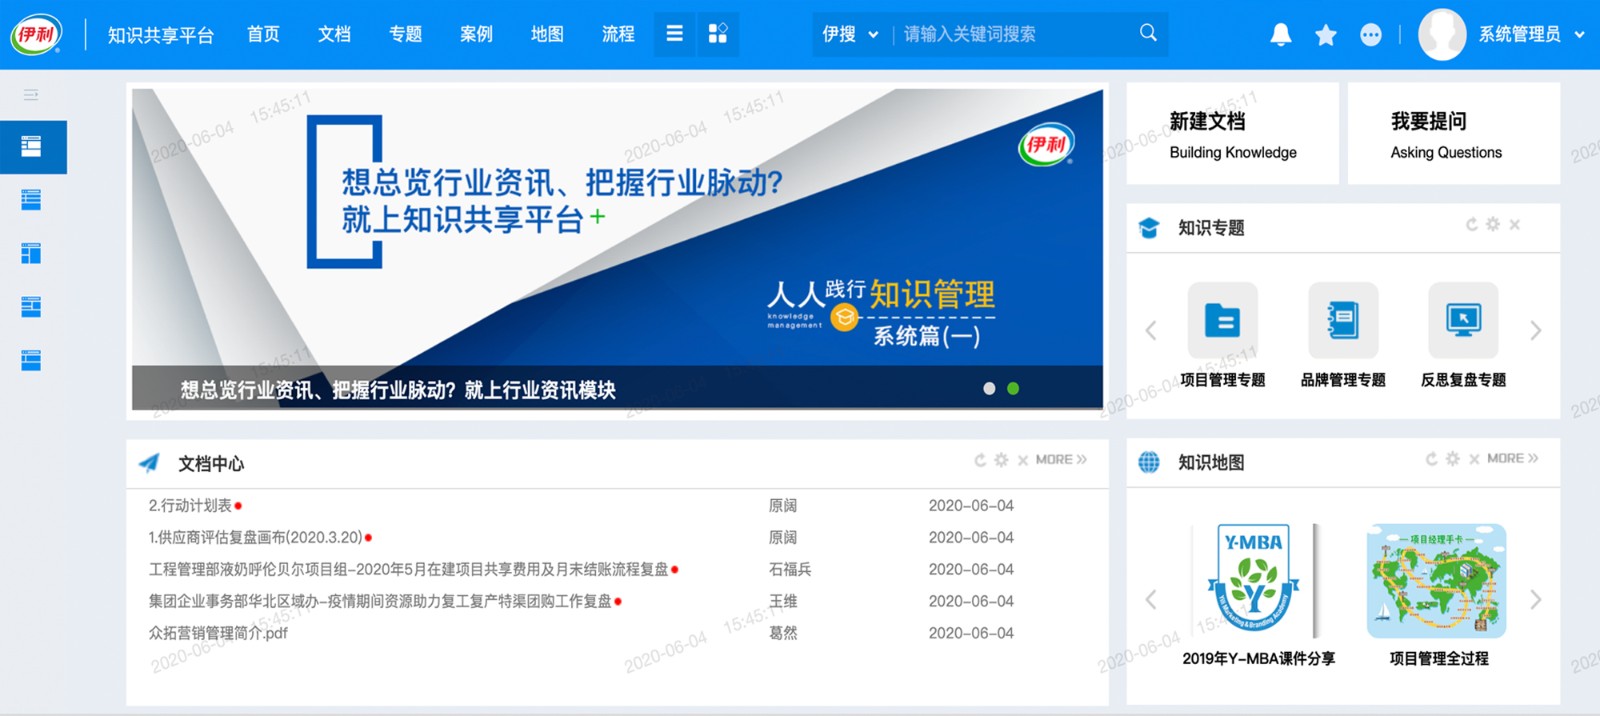Open favorites via the star icon
Screen dimensions: 1600x716
(x=1326, y=35)
